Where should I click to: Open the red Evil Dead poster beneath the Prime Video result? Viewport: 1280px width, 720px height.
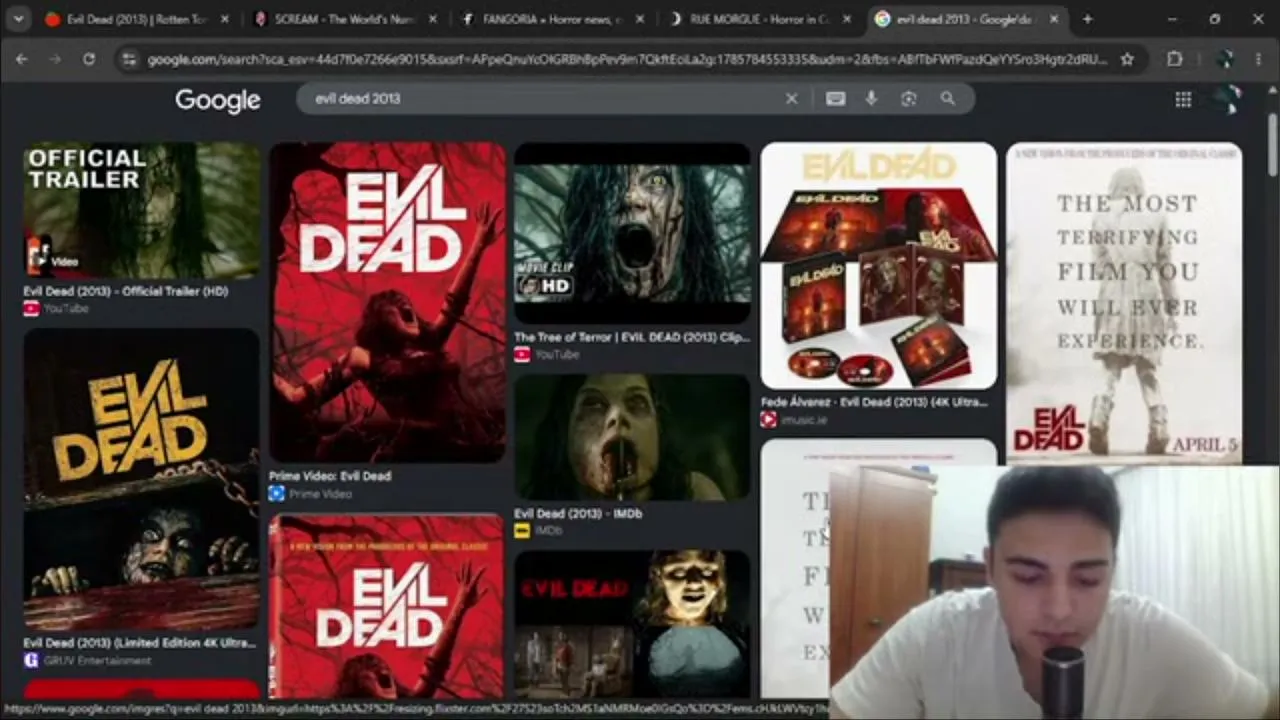387,606
